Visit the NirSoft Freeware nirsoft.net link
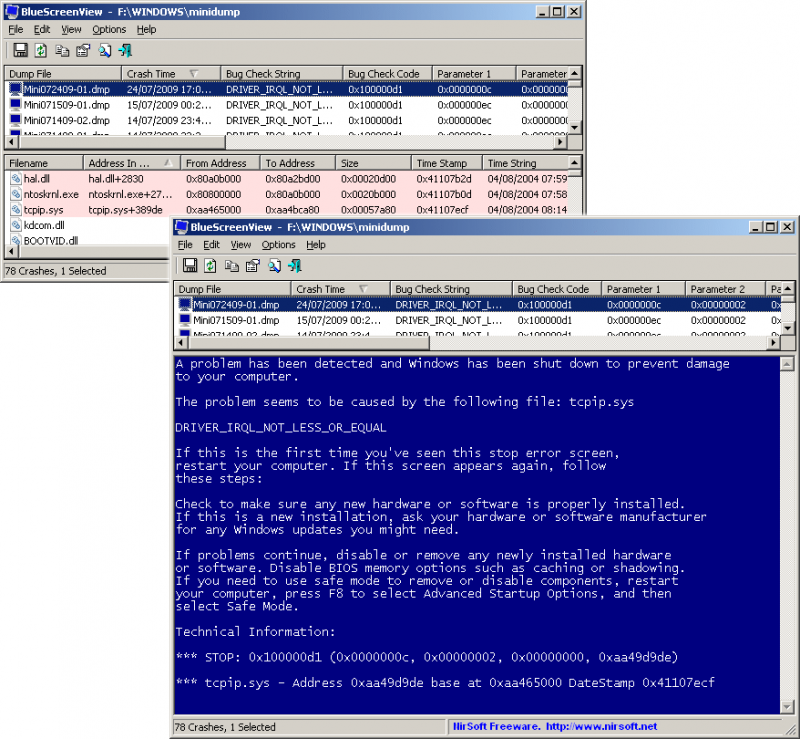Viewport: 800px width, 739px height. 555,726
